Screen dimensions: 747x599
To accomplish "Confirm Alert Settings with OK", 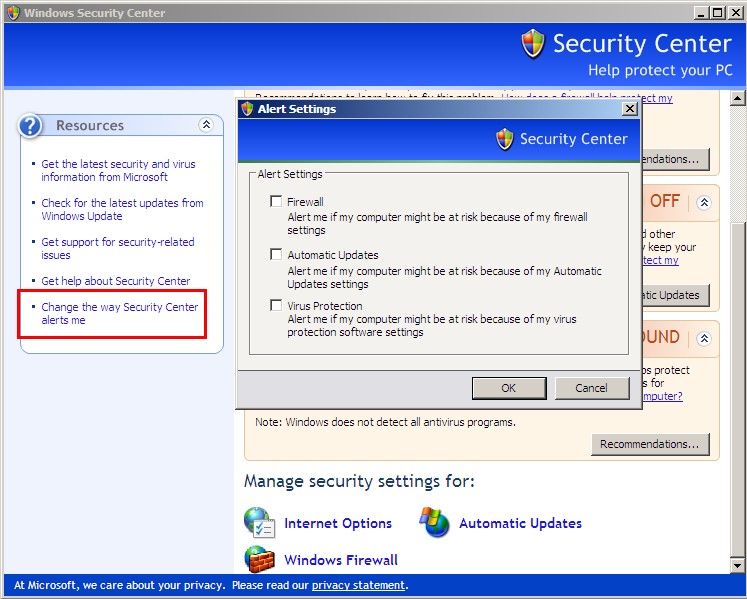I will [x=509, y=388].
